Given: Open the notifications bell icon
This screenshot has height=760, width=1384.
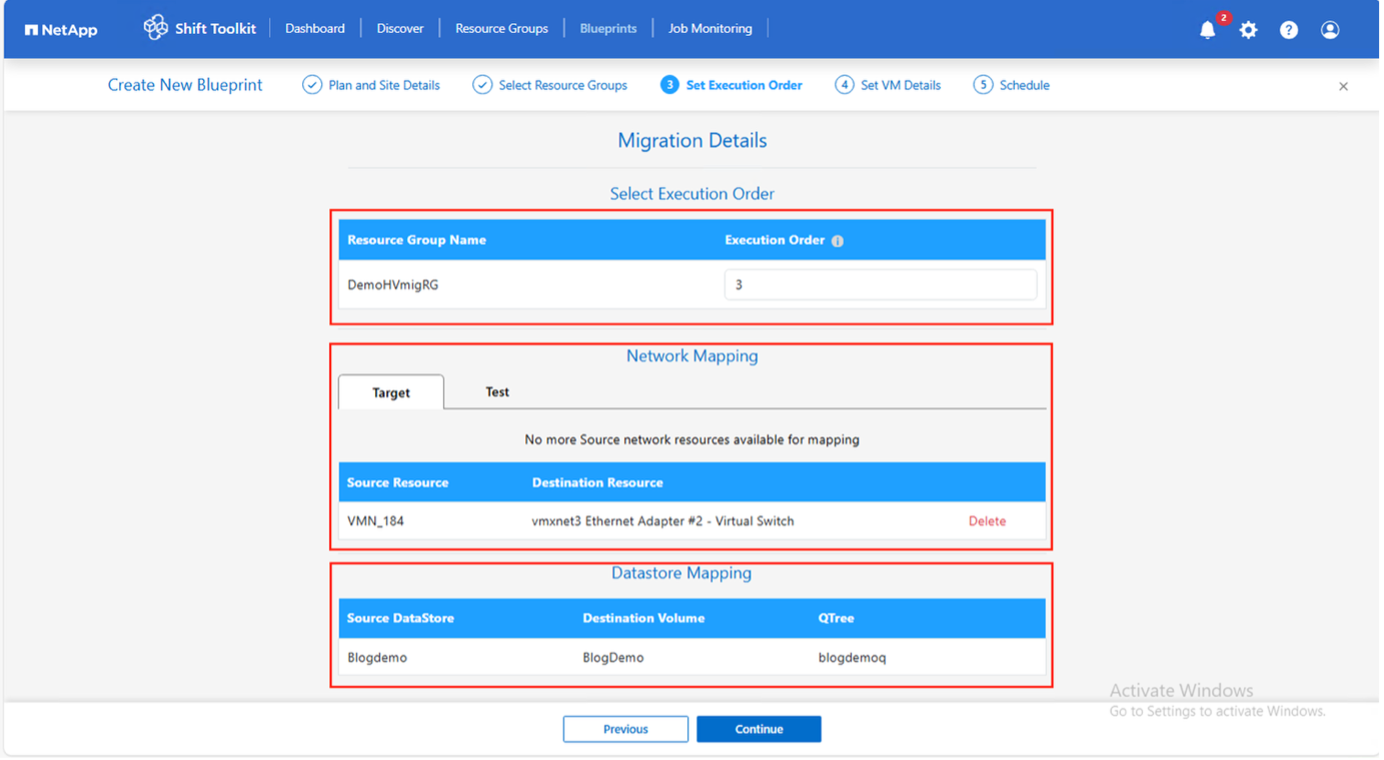Looking at the screenshot, I should tap(1207, 30).
